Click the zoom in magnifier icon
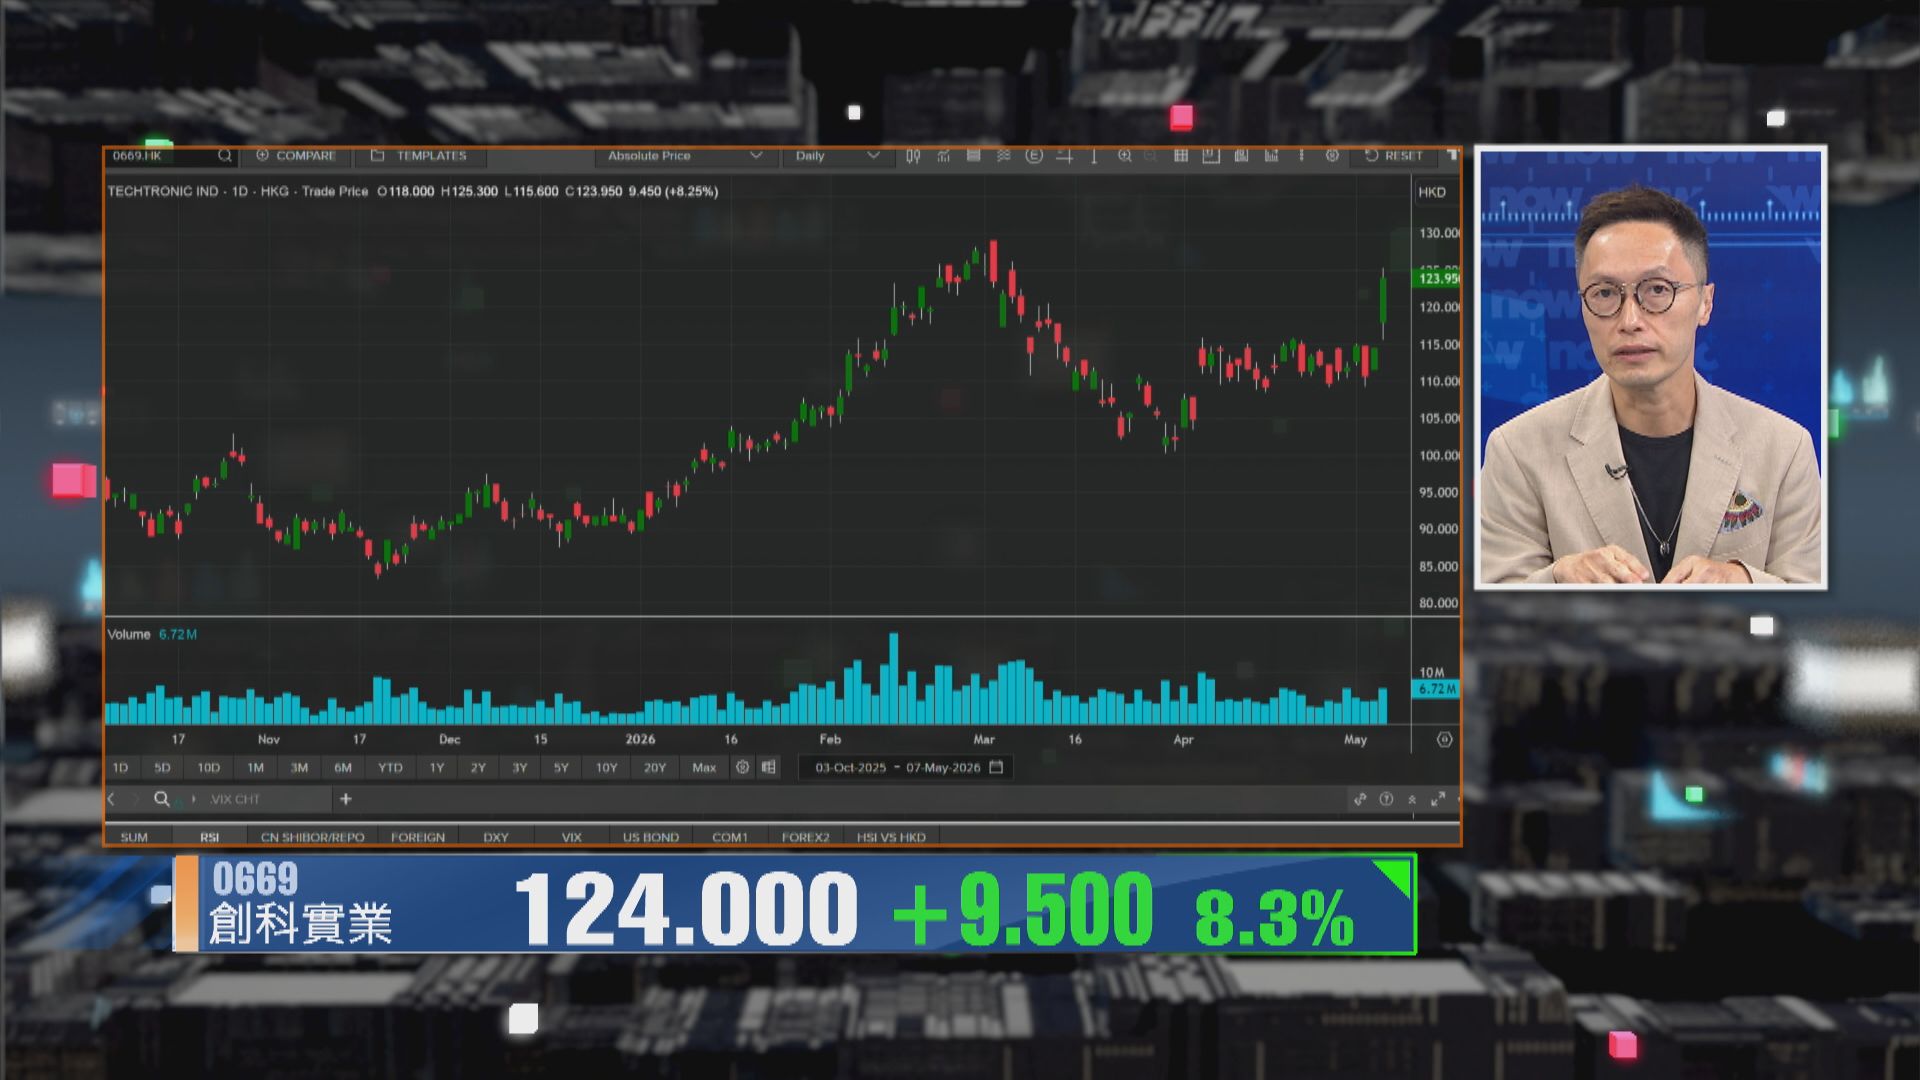Image resolution: width=1920 pixels, height=1080 pixels. (1125, 156)
